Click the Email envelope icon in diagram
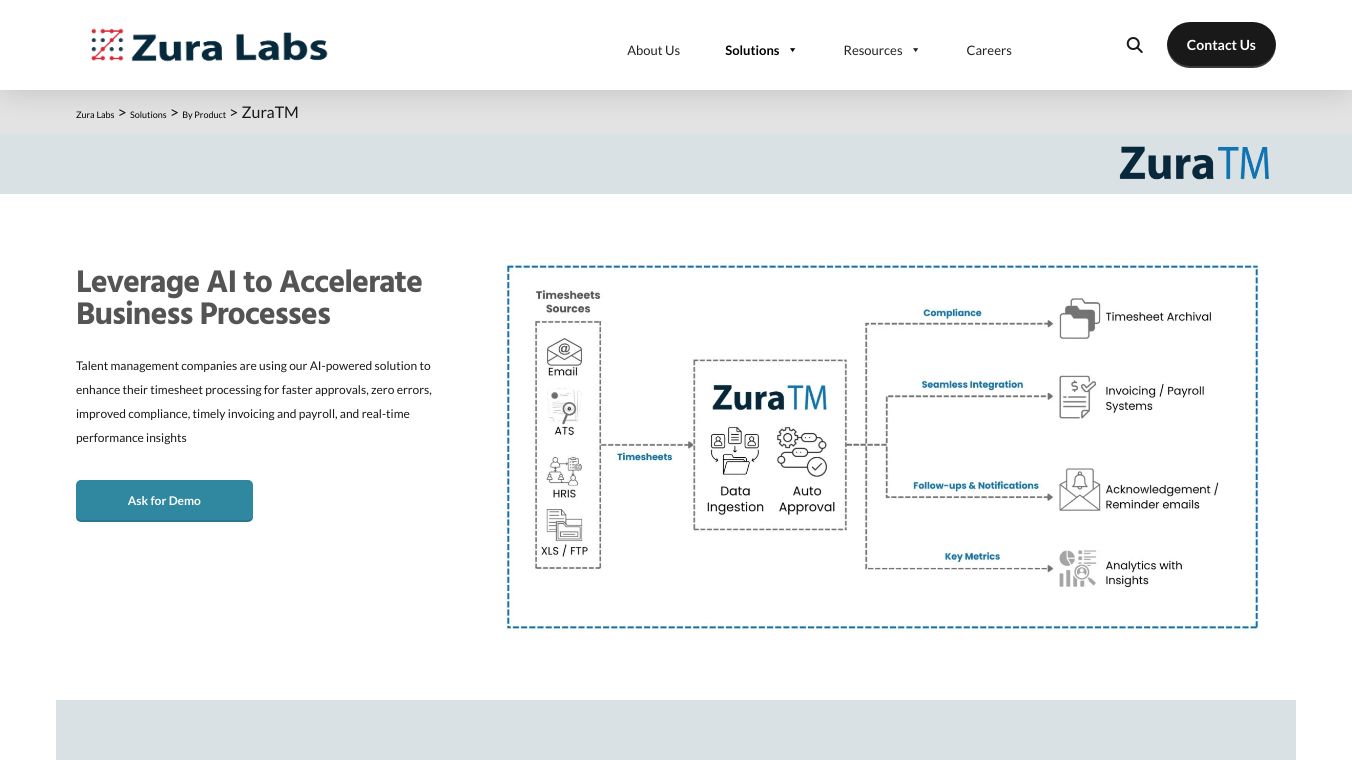Image resolution: width=1352 pixels, height=760 pixels. tap(564, 351)
